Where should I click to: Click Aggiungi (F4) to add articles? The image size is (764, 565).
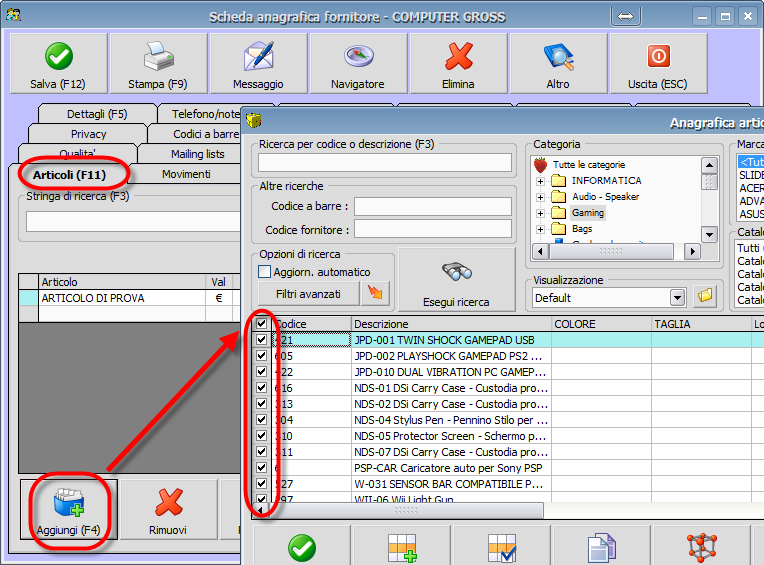click(x=69, y=511)
